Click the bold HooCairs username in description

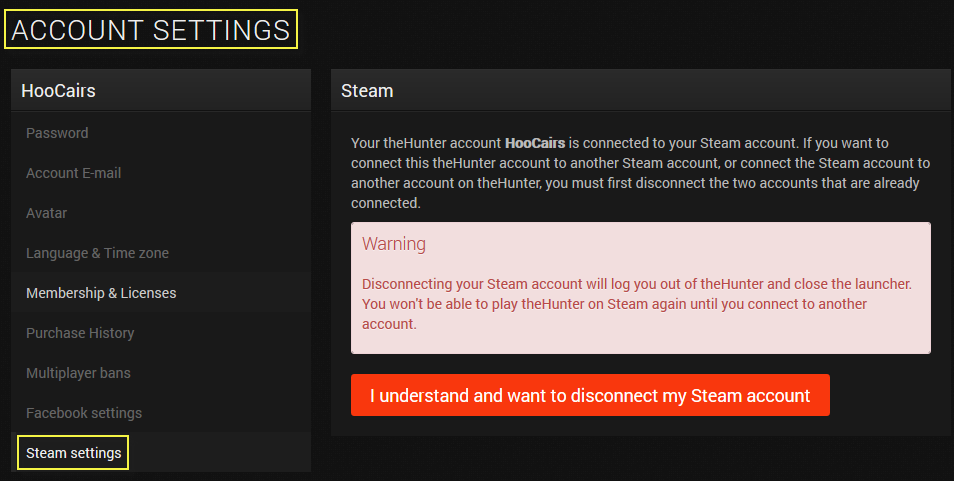tap(535, 143)
